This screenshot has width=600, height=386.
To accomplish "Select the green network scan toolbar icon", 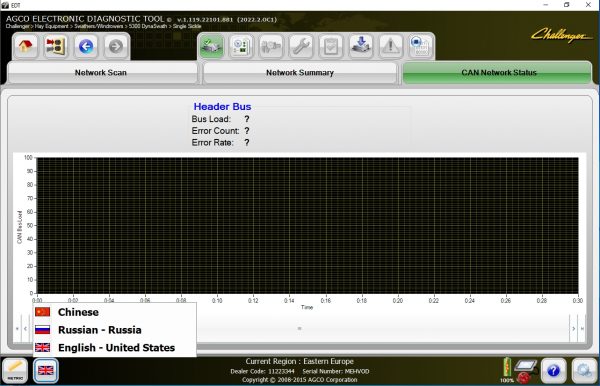I will (211, 46).
